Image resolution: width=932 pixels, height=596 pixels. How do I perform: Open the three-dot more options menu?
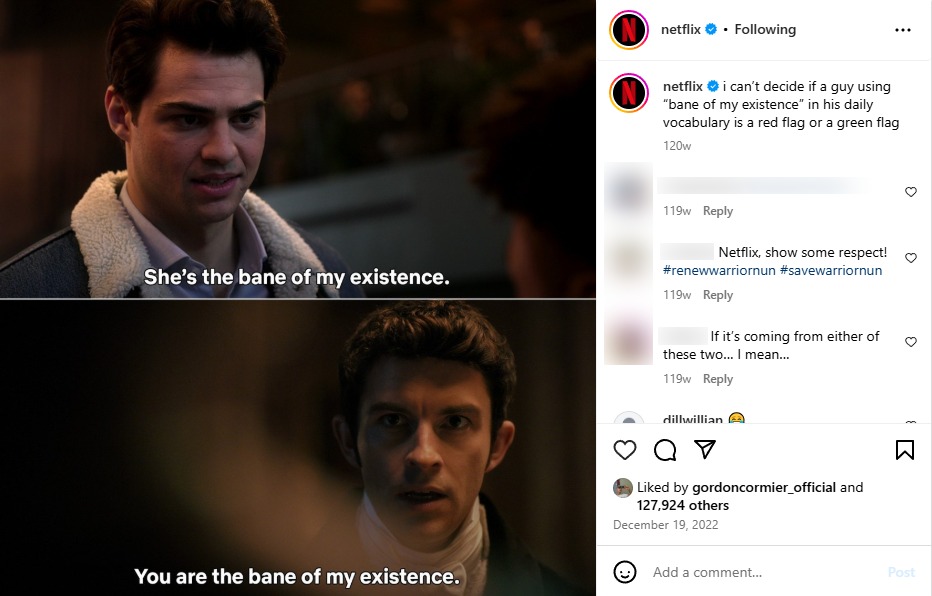(x=903, y=30)
